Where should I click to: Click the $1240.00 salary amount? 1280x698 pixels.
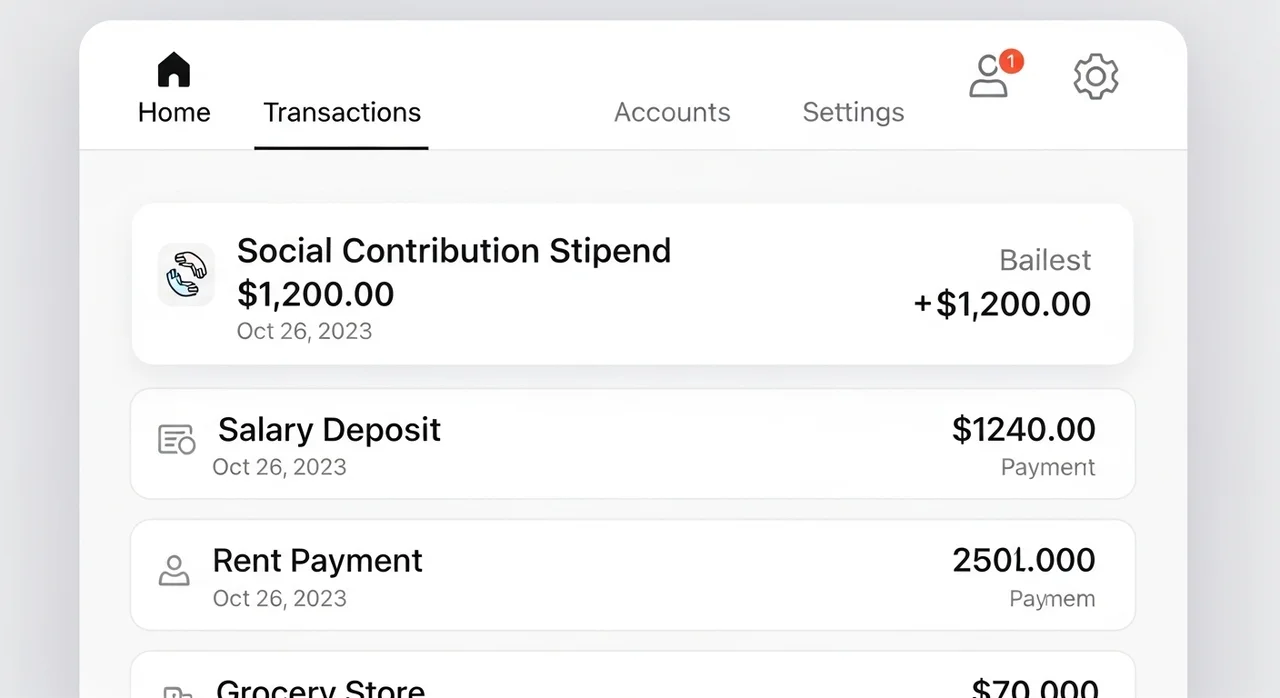(x=1023, y=430)
